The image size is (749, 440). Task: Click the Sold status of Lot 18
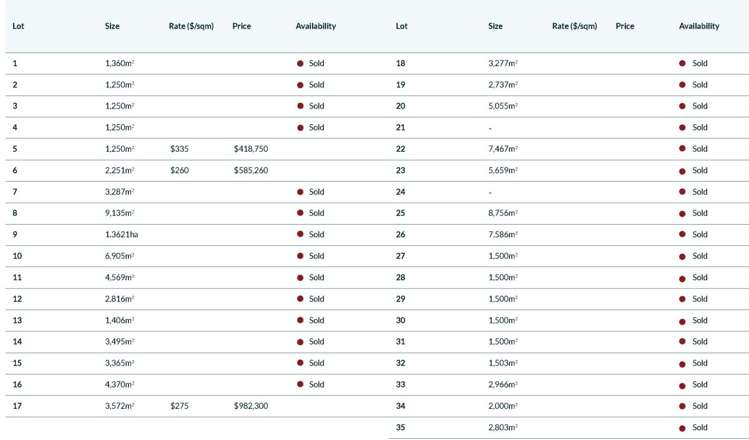694,63
